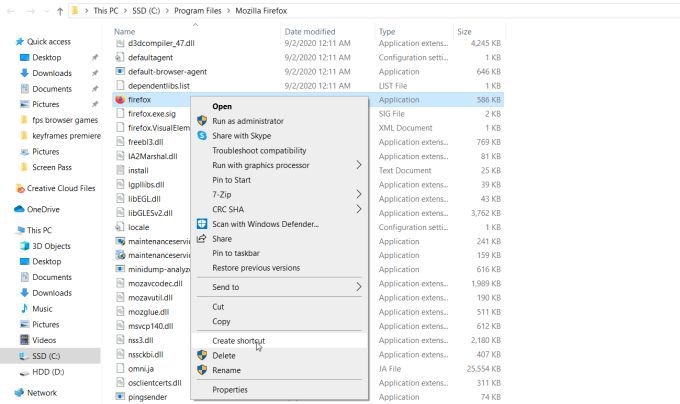Select the dependentlibs.list file
680x404 pixels.
click(x=159, y=86)
